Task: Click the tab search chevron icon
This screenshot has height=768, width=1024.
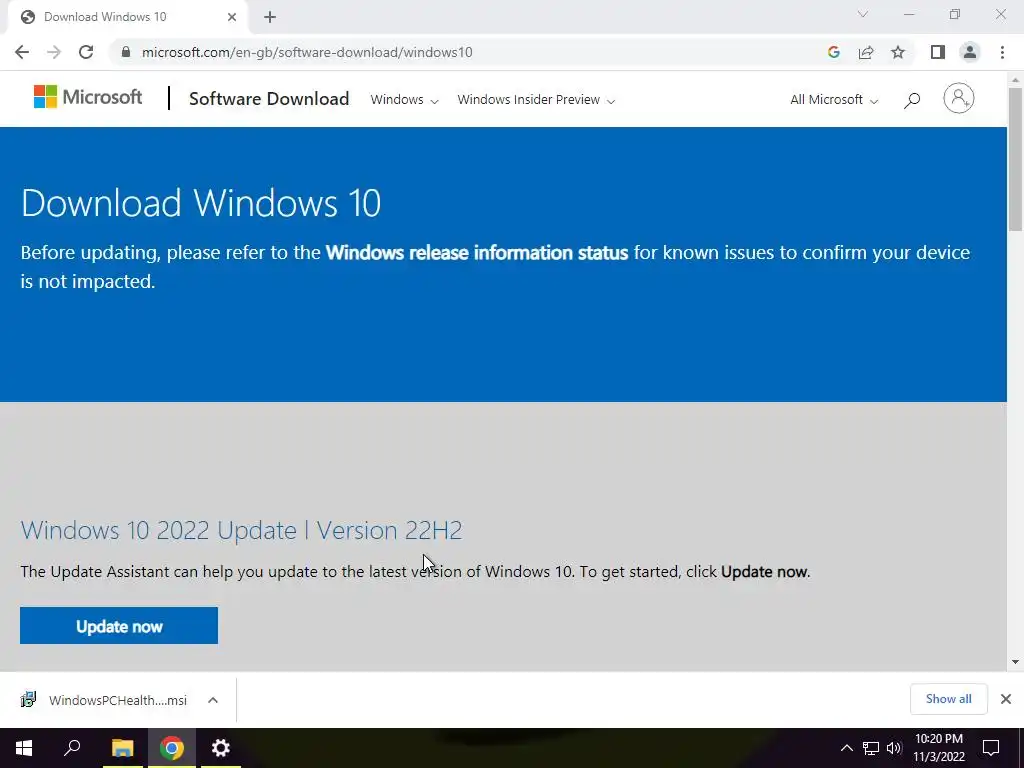Action: point(863,14)
